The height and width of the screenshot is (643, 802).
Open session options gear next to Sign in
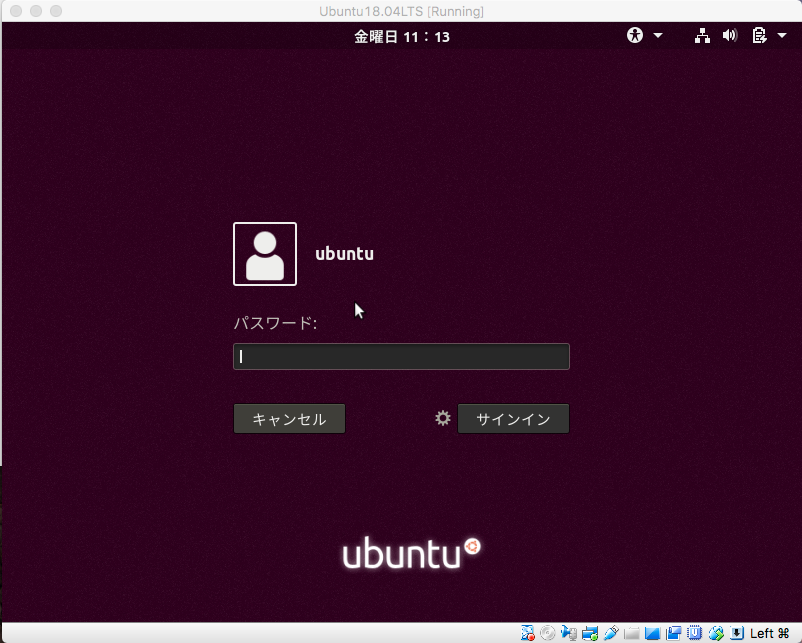pos(443,418)
